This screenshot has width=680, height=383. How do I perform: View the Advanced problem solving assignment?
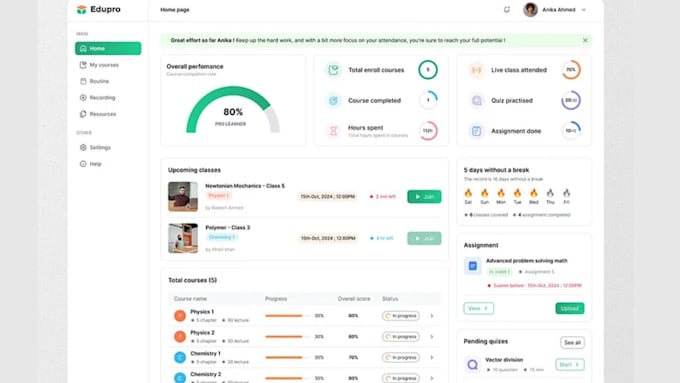tap(479, 308)
